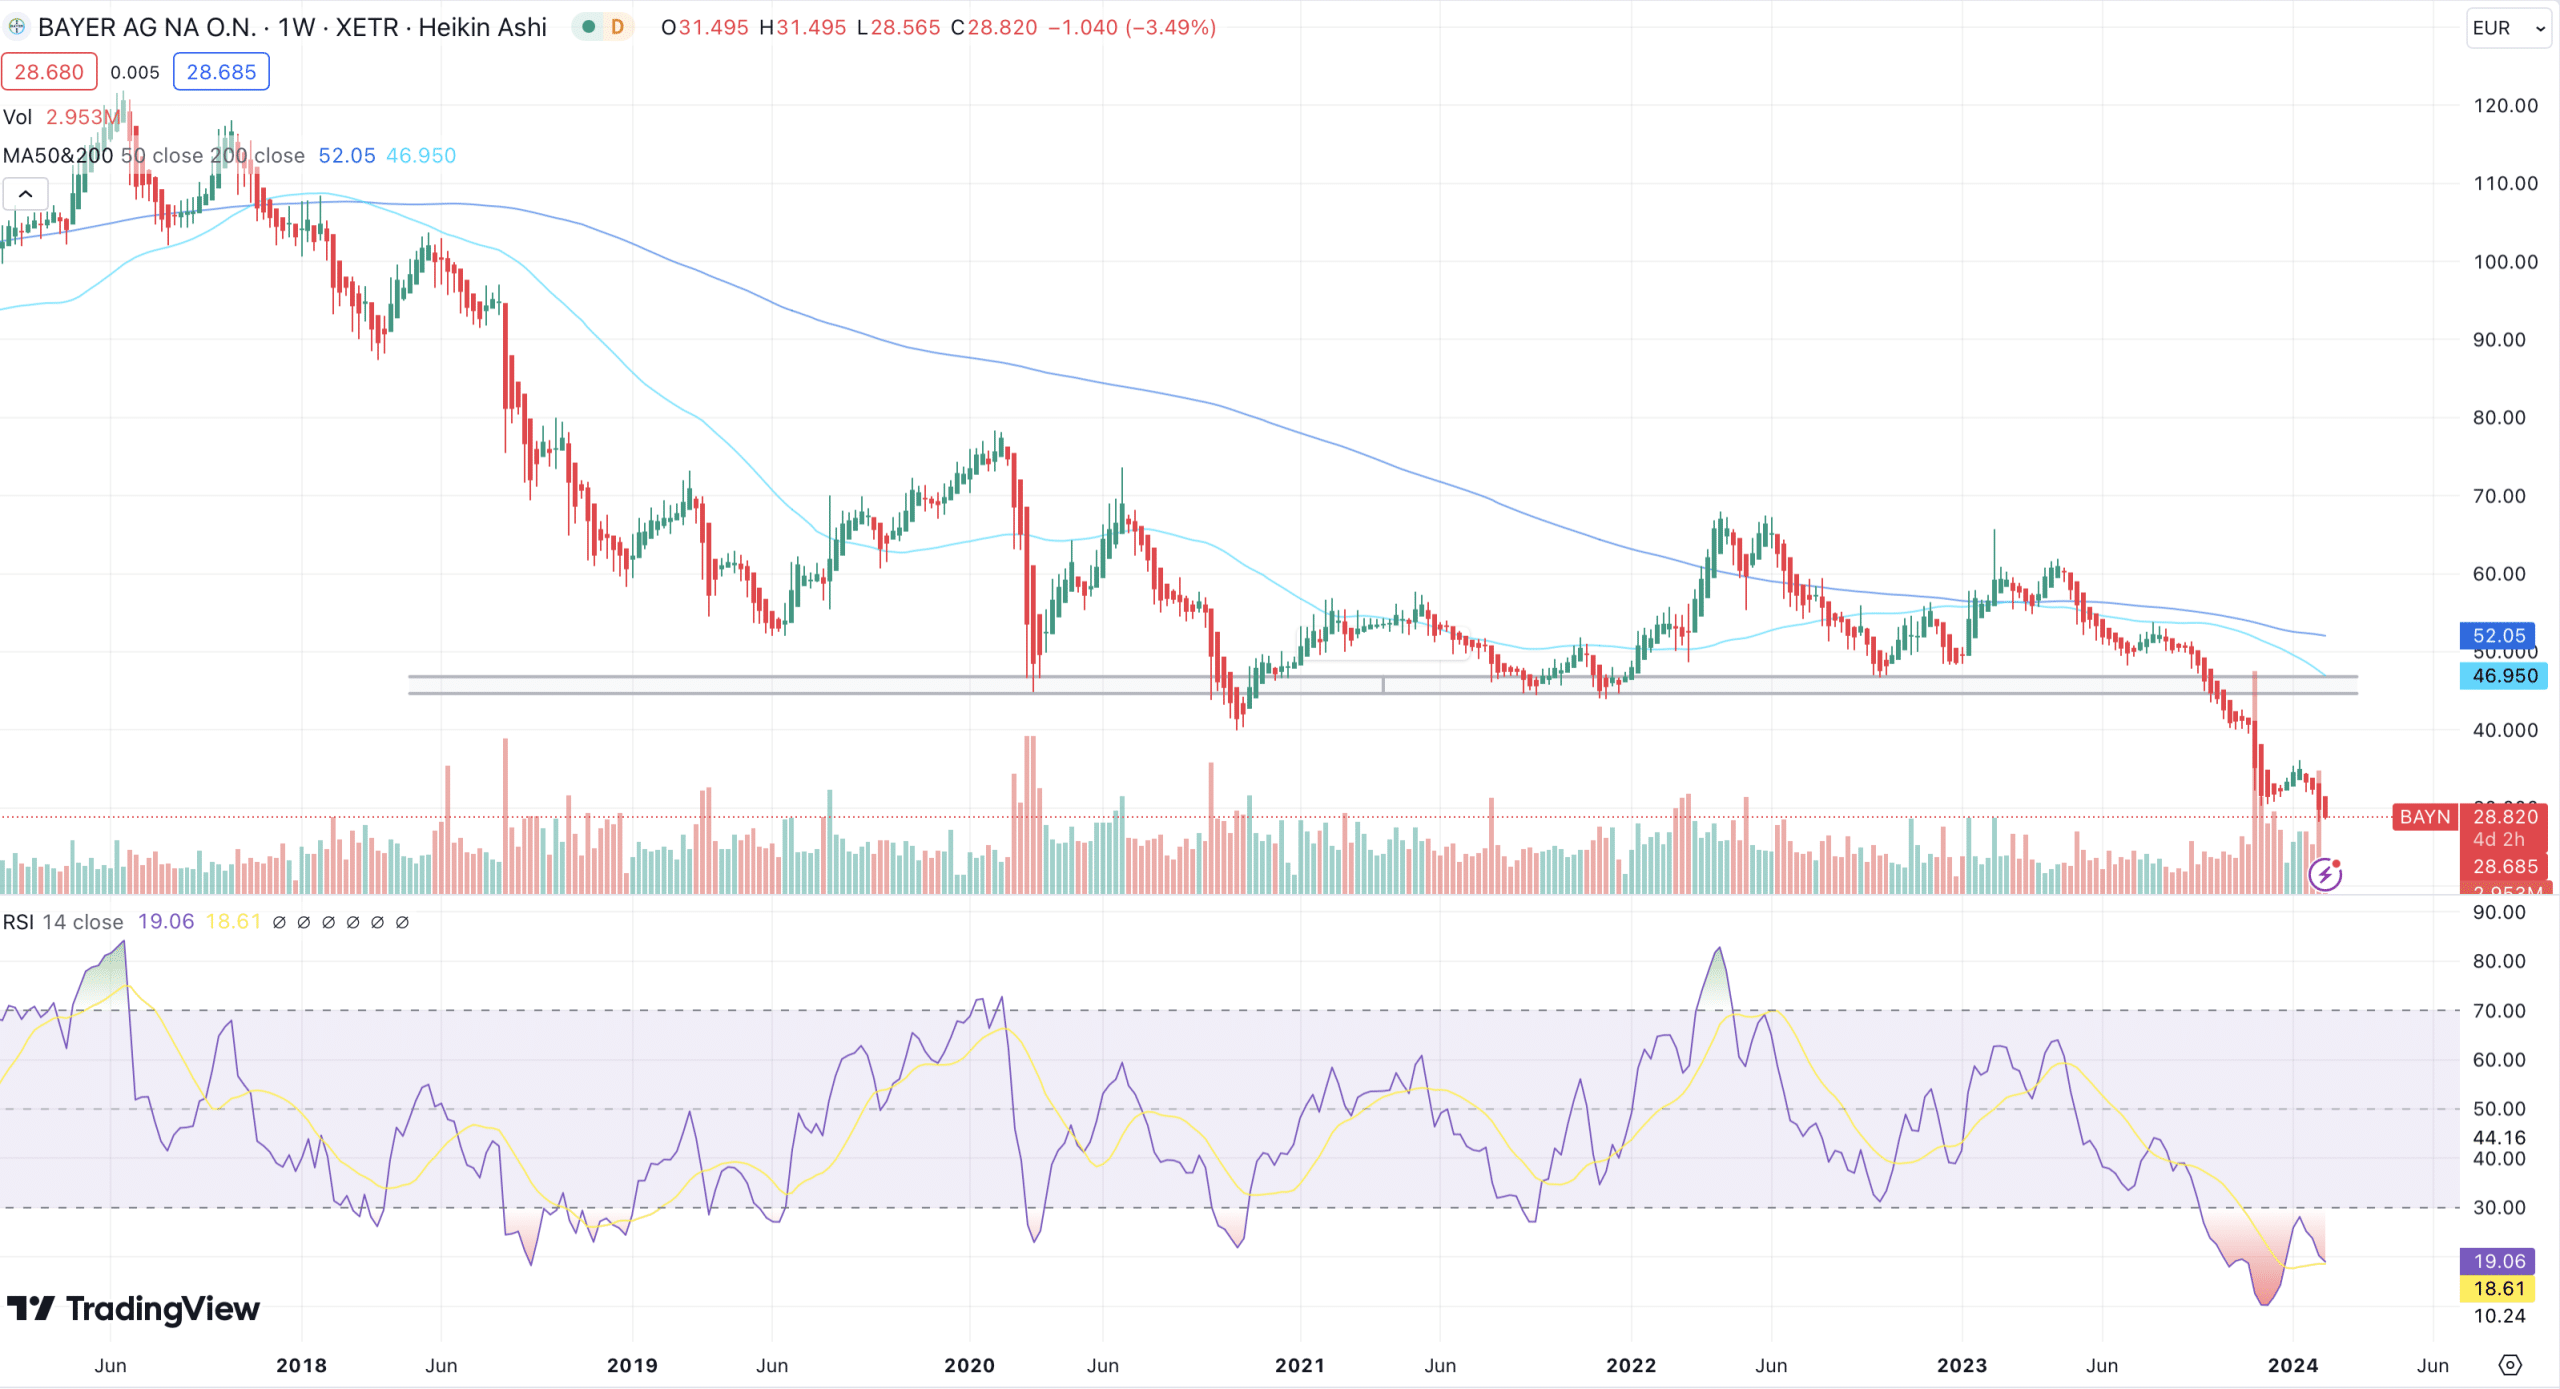Image resolution: width=2560 pixels, height=1389 pixels.
Task: Click the Bayer symbol logo icon
Action: [x=16, y=27]
